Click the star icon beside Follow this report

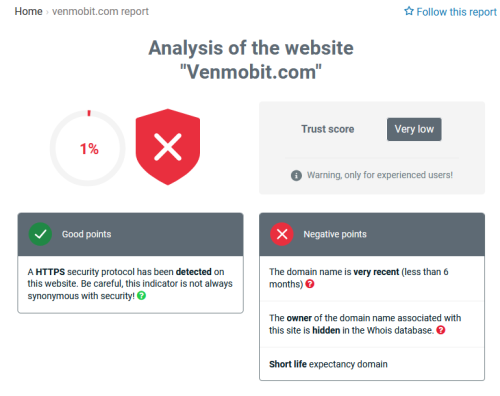[409, 11]
